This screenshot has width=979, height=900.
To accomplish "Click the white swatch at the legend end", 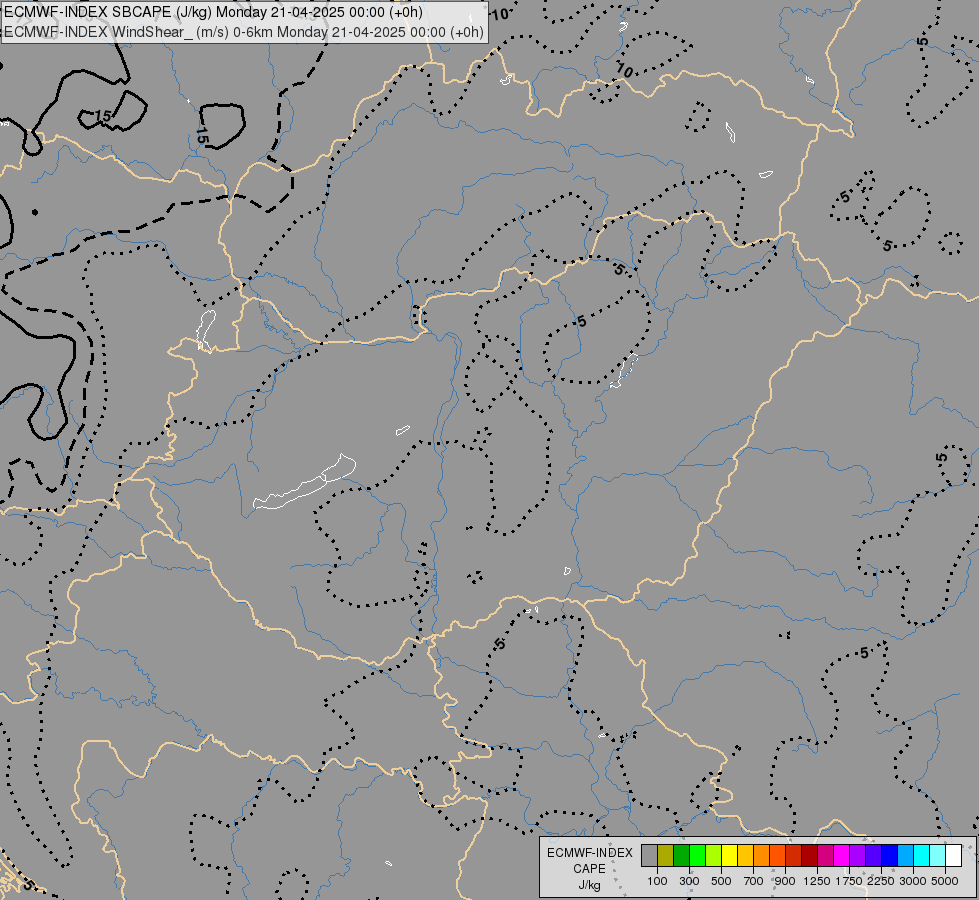I will (953, 855).
